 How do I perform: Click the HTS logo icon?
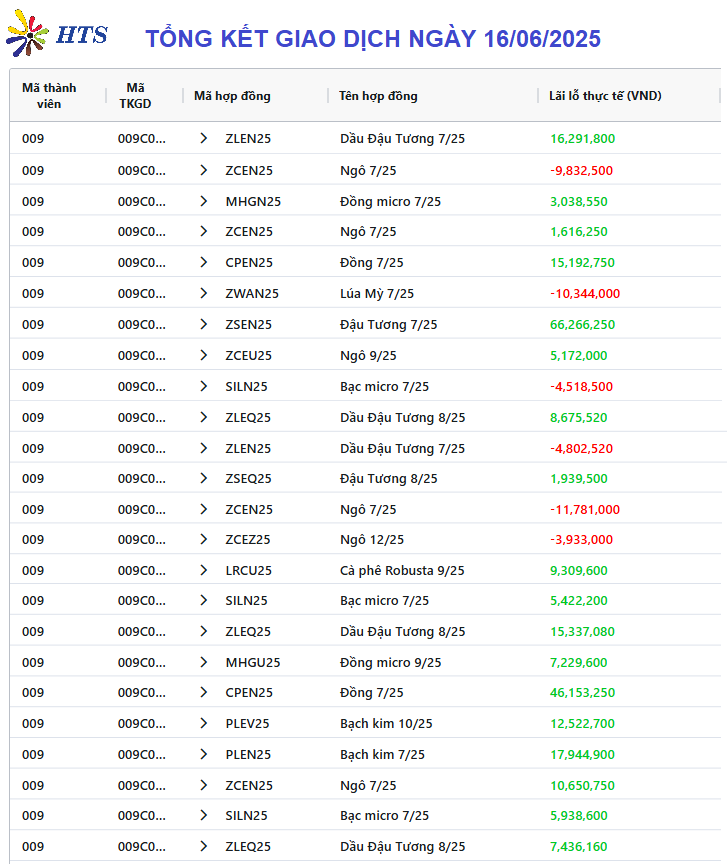tap(28, 33)
